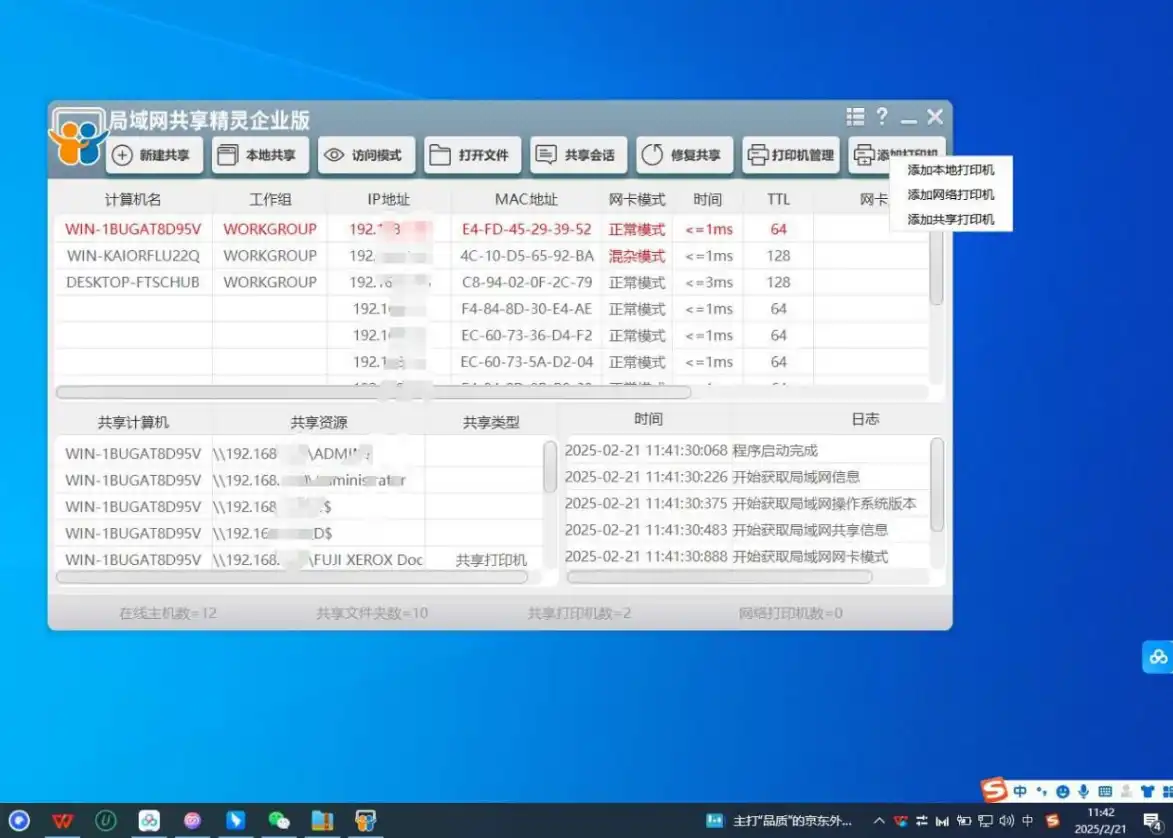Select 添加共享打印机 menu entry

coord(950,219)
